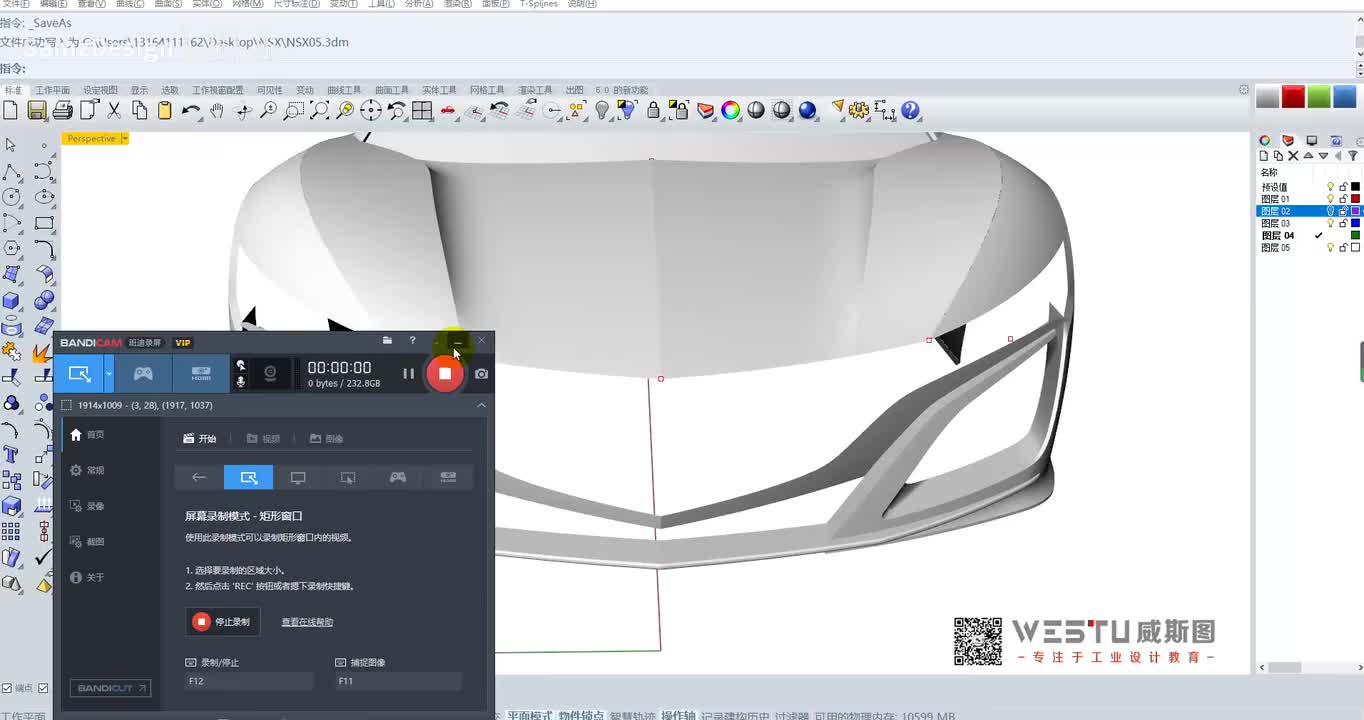1364x720 pixels.
Task: Click the BANDICUT button
Action: (110, 688)
